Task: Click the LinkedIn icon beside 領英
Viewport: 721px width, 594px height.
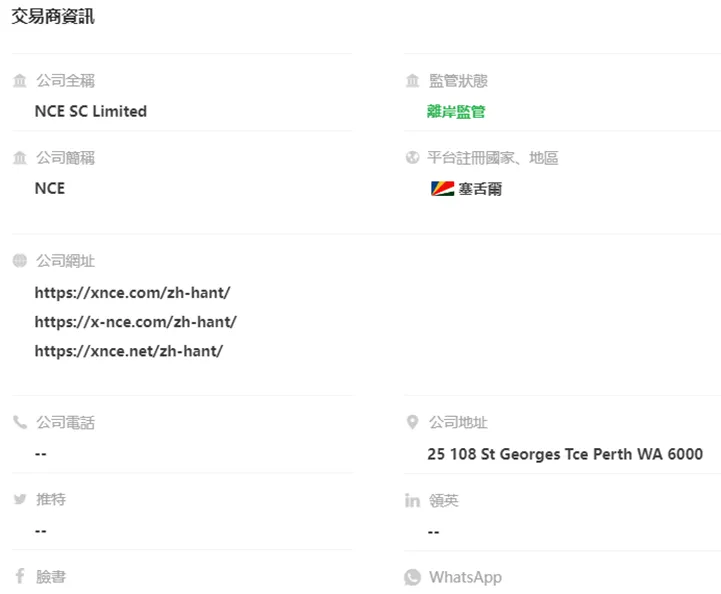Action: (x=412, y=500)
